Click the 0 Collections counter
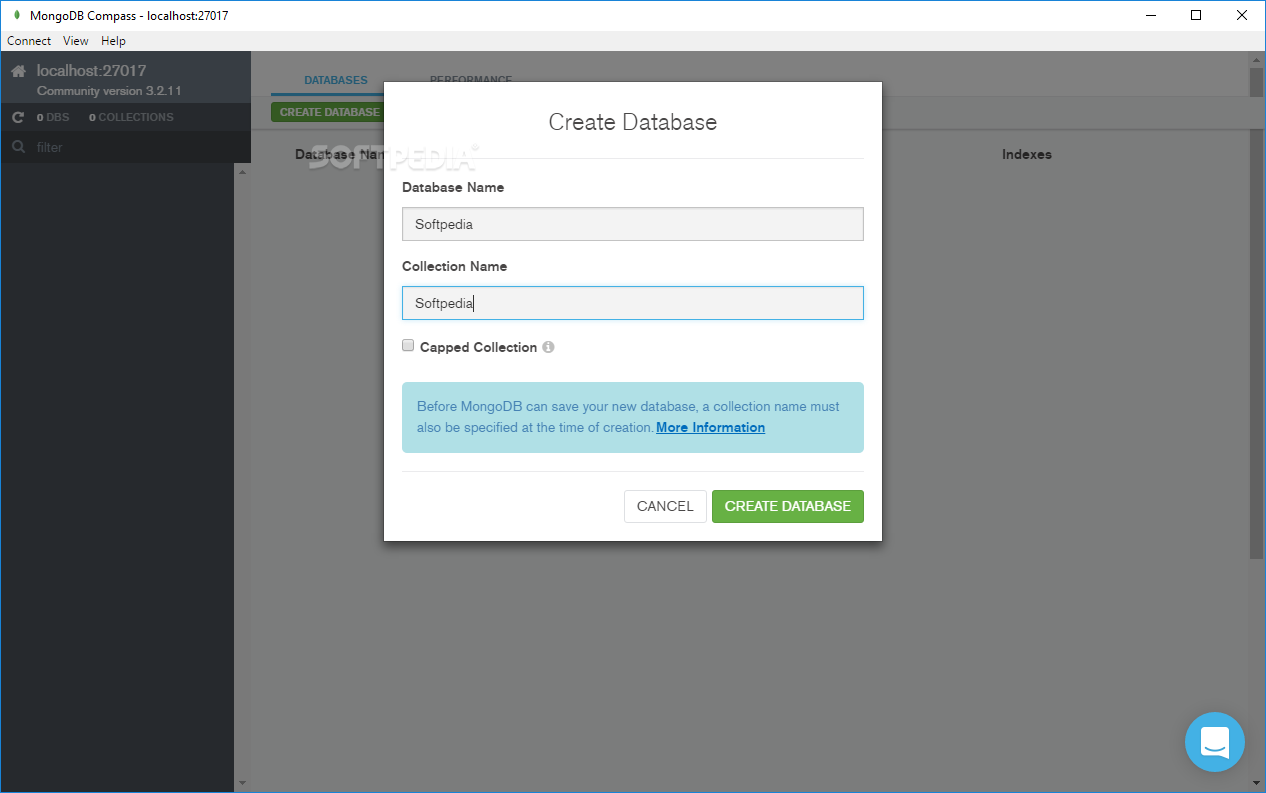Viewport: 1266px width, 793px height. coord(131,117)
